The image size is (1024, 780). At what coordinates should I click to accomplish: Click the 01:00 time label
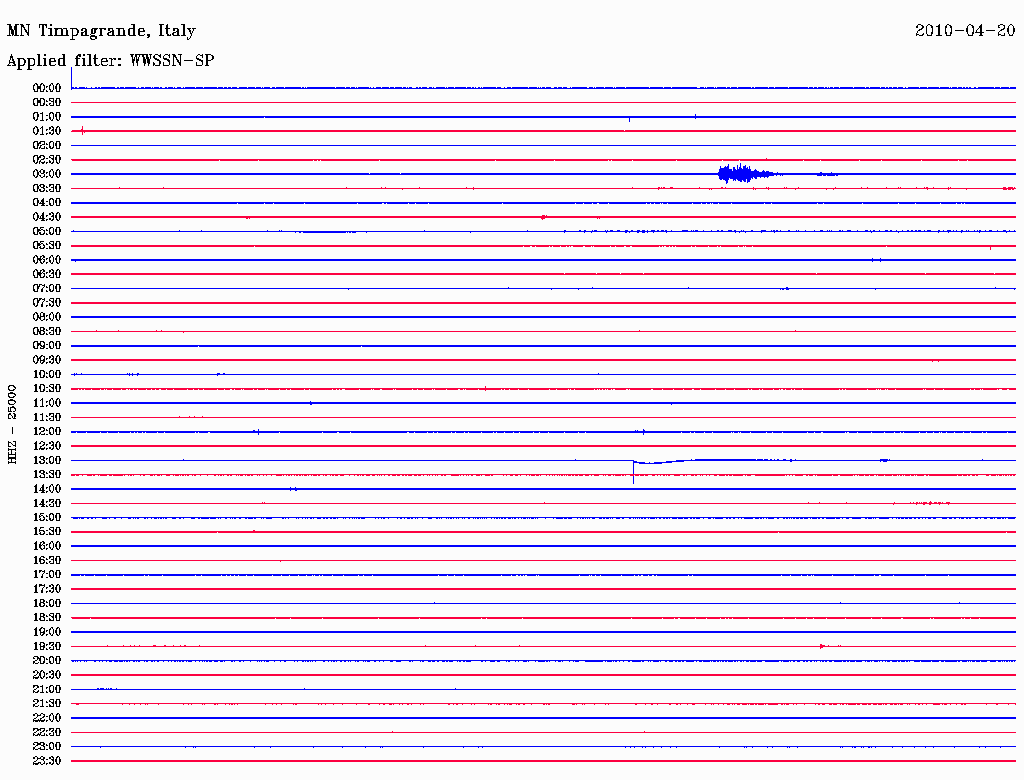click(47, 116)
